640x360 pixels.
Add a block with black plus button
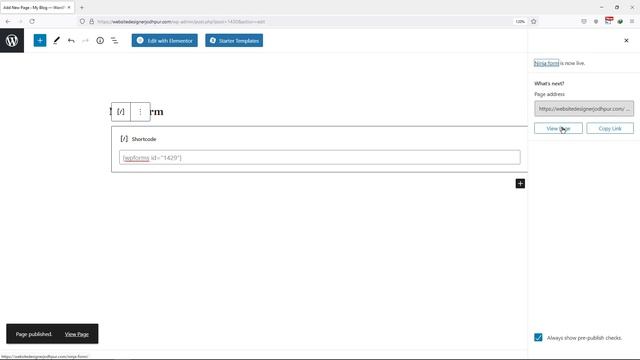pos(520,184)
